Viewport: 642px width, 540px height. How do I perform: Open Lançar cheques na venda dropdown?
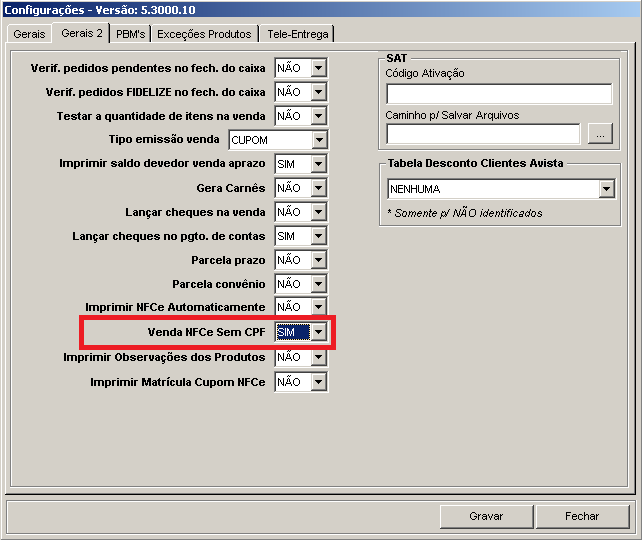(x=318, y=212)
